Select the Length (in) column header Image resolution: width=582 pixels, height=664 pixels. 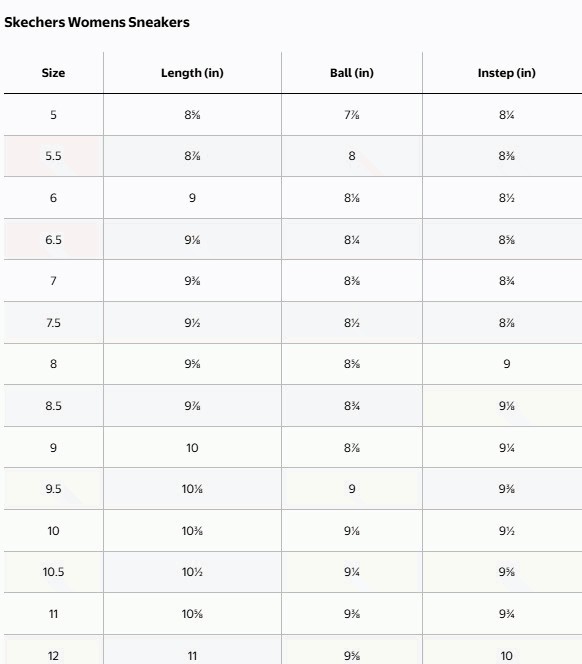[192, 73]
